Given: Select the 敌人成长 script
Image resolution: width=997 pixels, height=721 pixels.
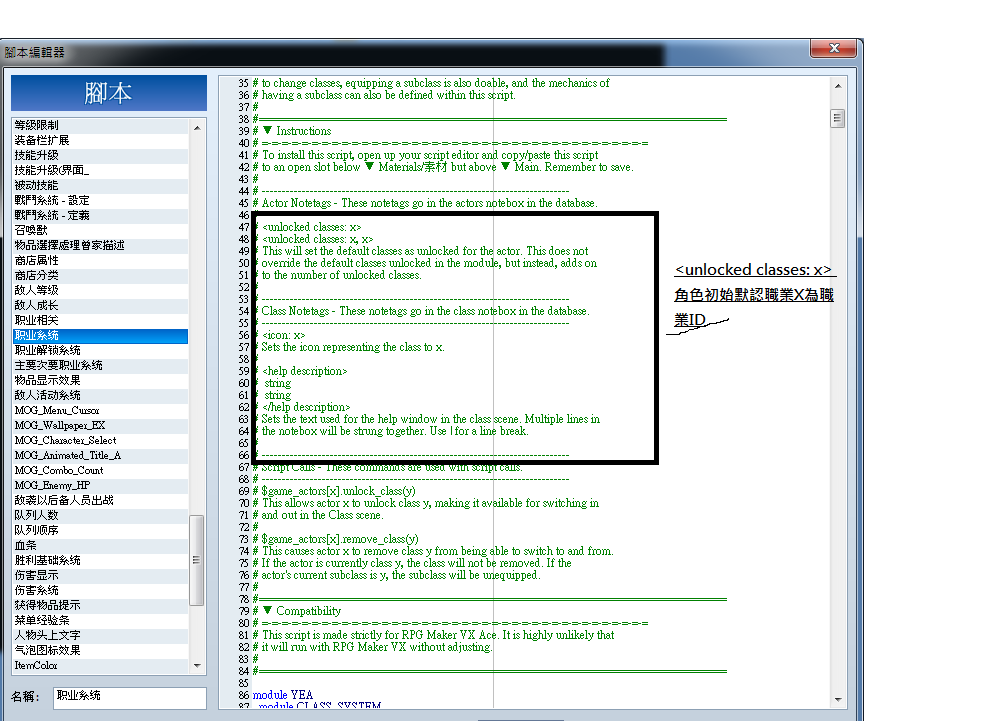Looking at the screenshot, I should click(100, 305).
